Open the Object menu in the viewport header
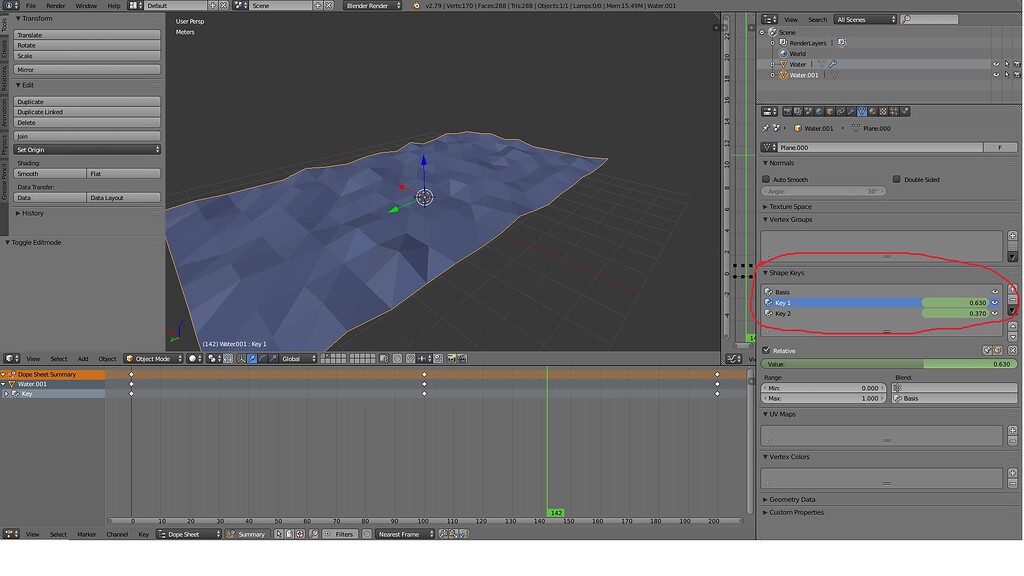1024x576 pixels. (107, 358)
